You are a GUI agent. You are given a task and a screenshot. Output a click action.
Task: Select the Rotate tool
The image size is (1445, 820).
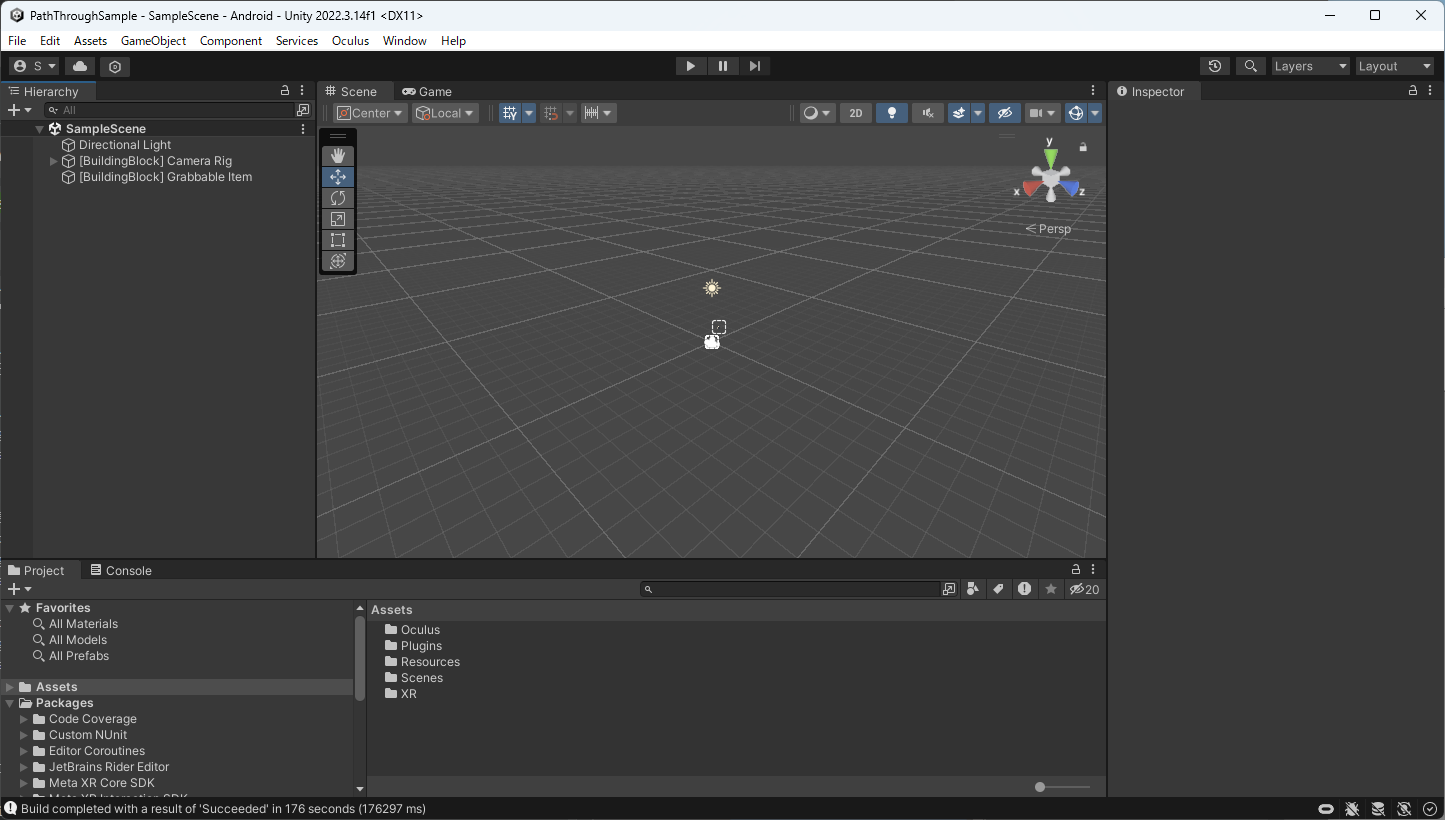[x=337, y=197]
